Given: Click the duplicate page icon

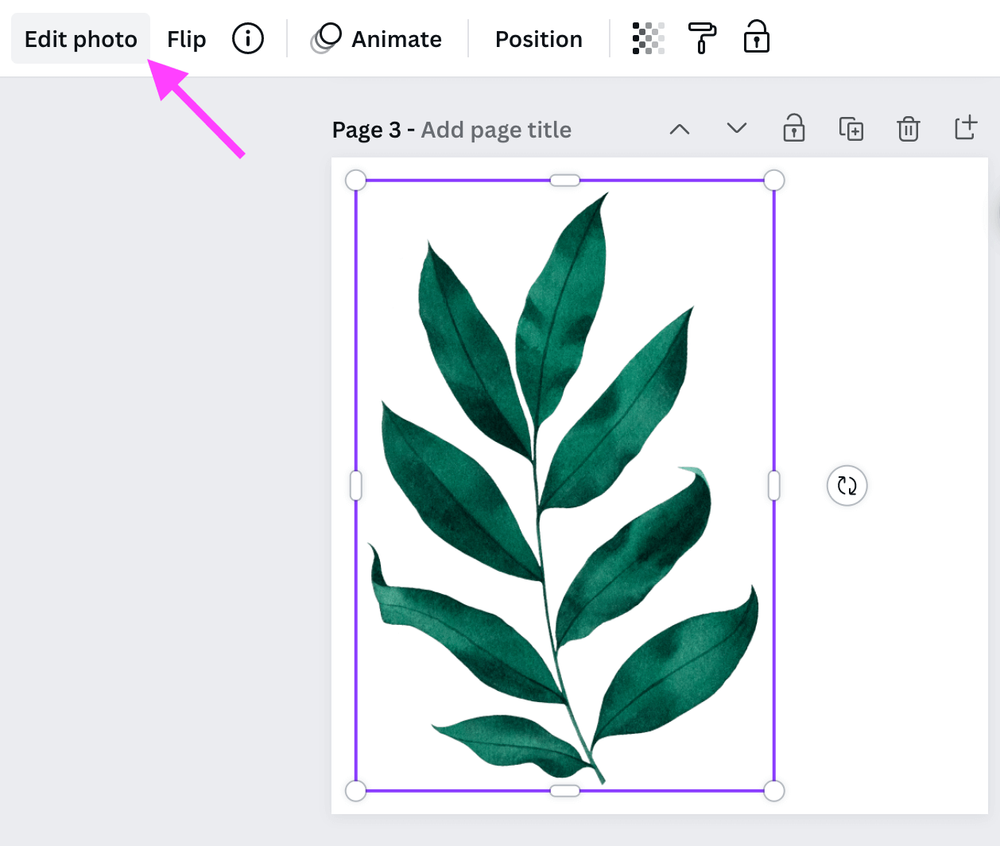Looking at the screenshot, I should tap(851, 129).
